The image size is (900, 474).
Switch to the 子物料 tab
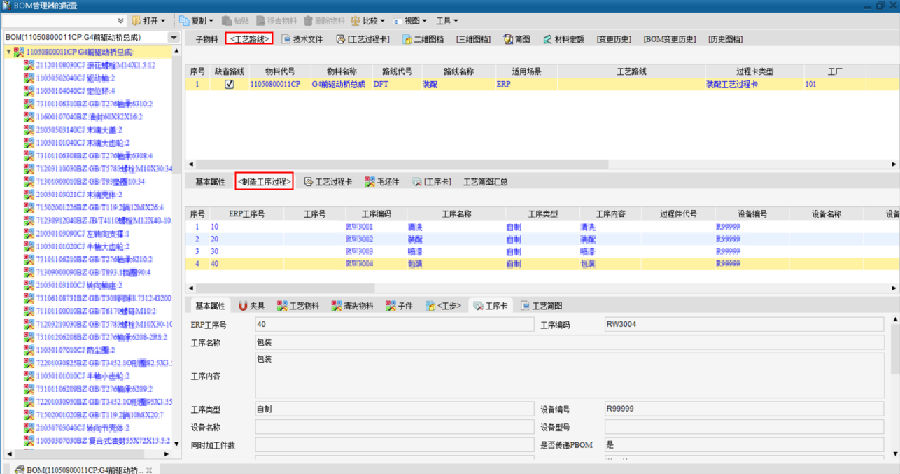point(203,39)
